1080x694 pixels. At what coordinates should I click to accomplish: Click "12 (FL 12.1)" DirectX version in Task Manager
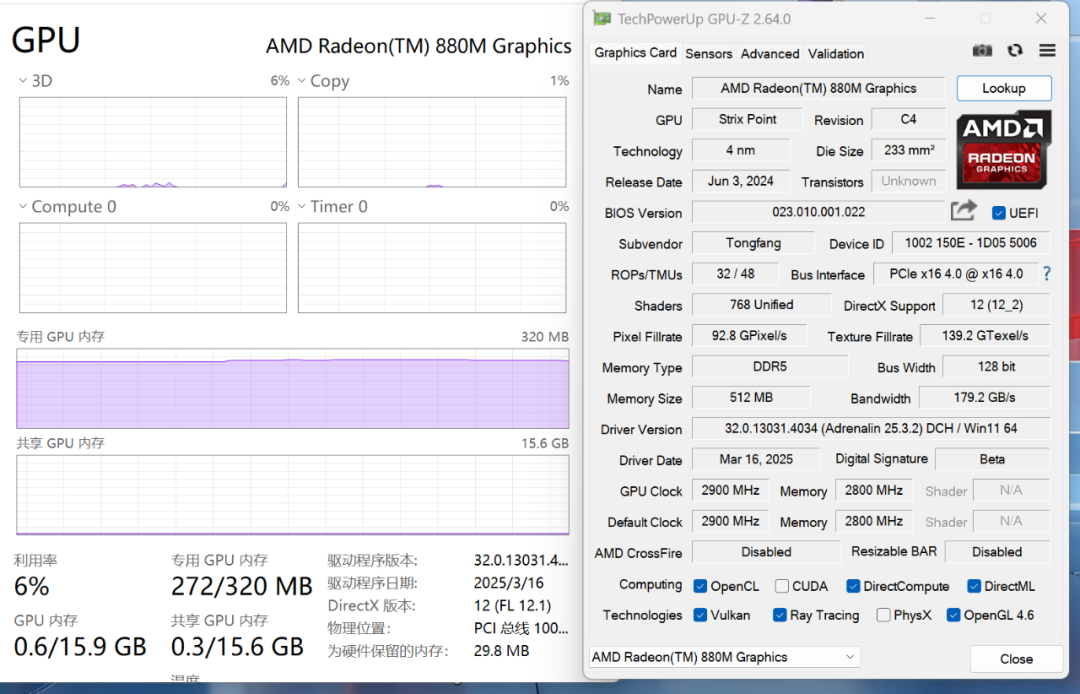tap(512, 606)
